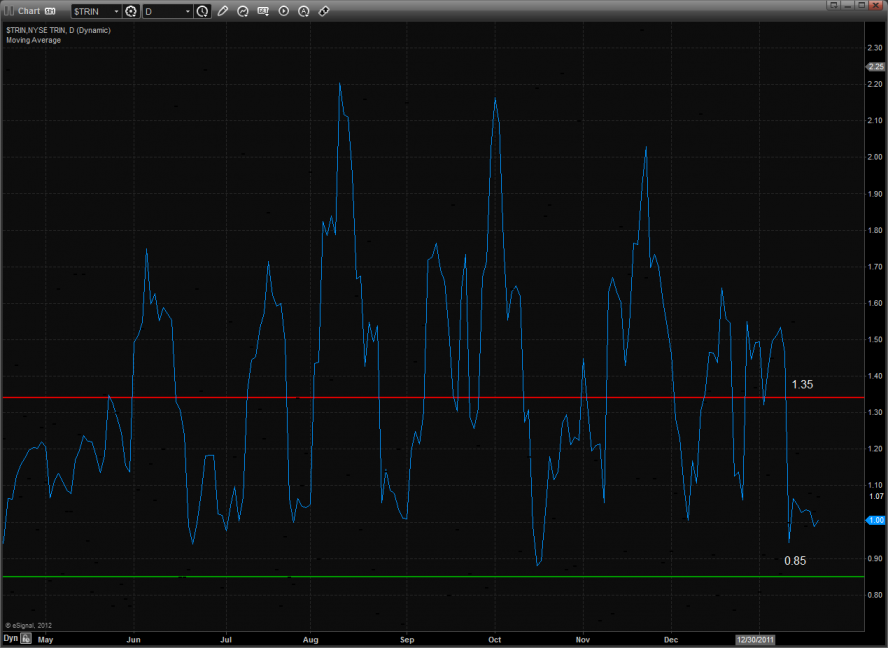The image size is (888, 648).
Task: Click the 1.50 level on price scale
Action: (x=875, y=339)
